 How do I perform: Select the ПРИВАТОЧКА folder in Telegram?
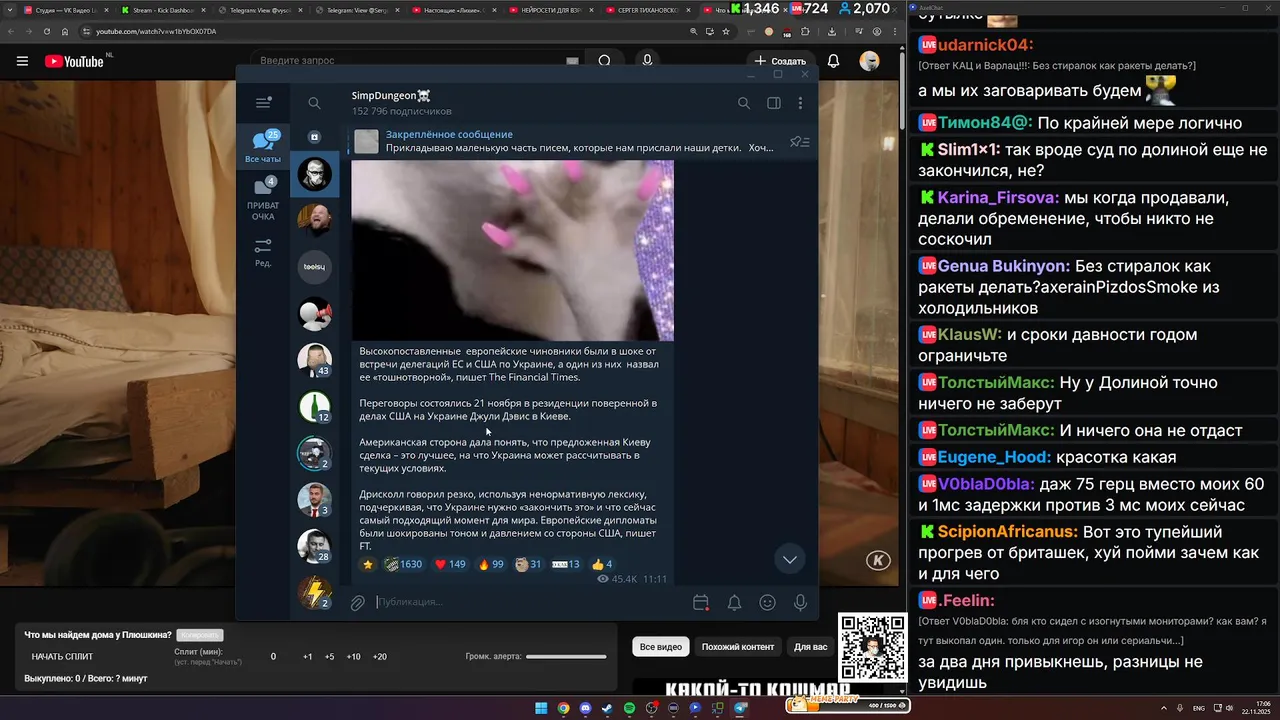pyautogui.click(x=264, y=200)
